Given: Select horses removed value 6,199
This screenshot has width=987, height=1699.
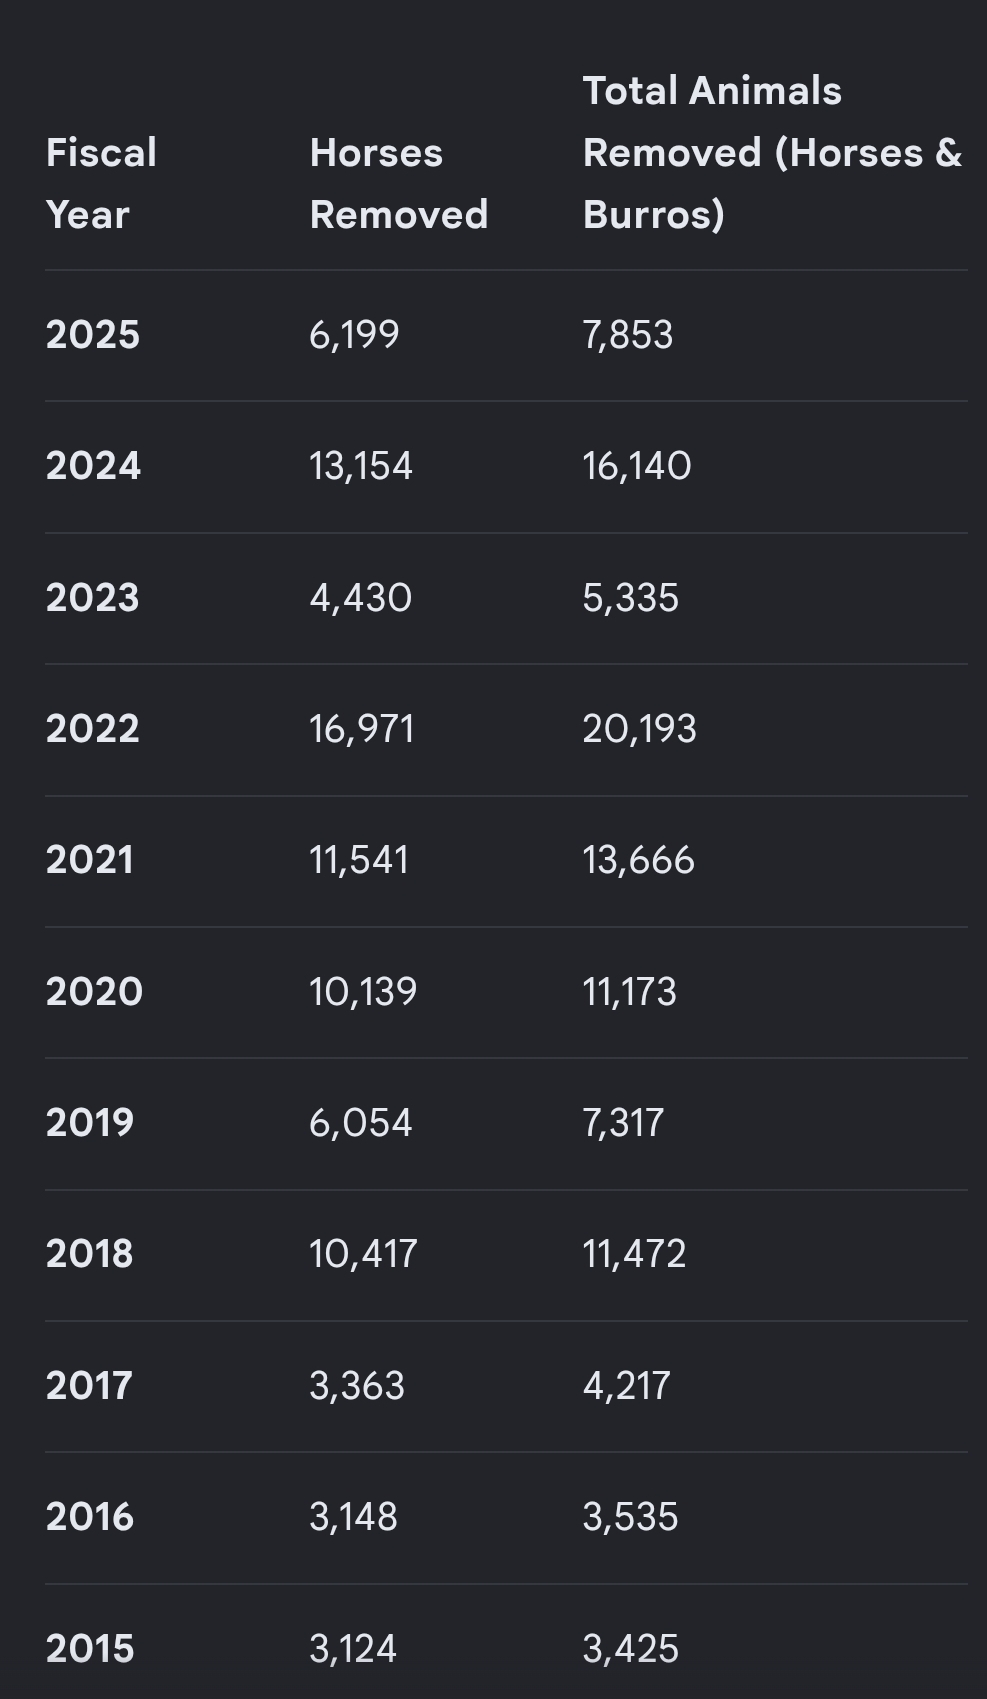Looking at the screenshot, I should click(x=354, y=335).
